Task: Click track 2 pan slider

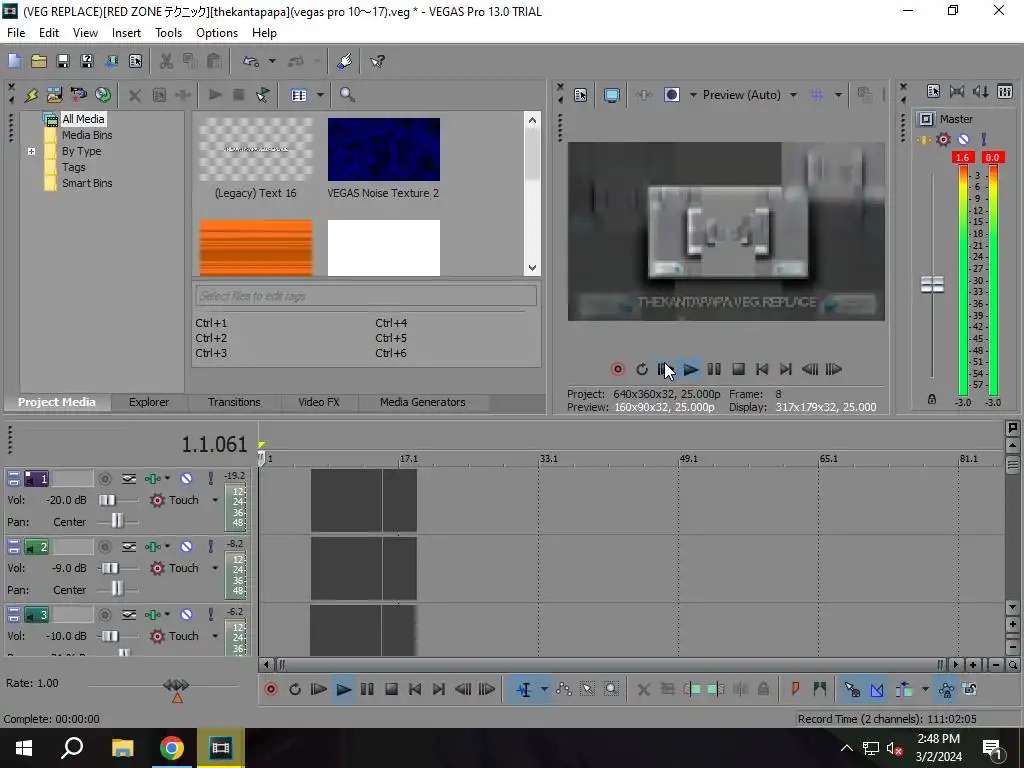Action: tap(117, 590)
